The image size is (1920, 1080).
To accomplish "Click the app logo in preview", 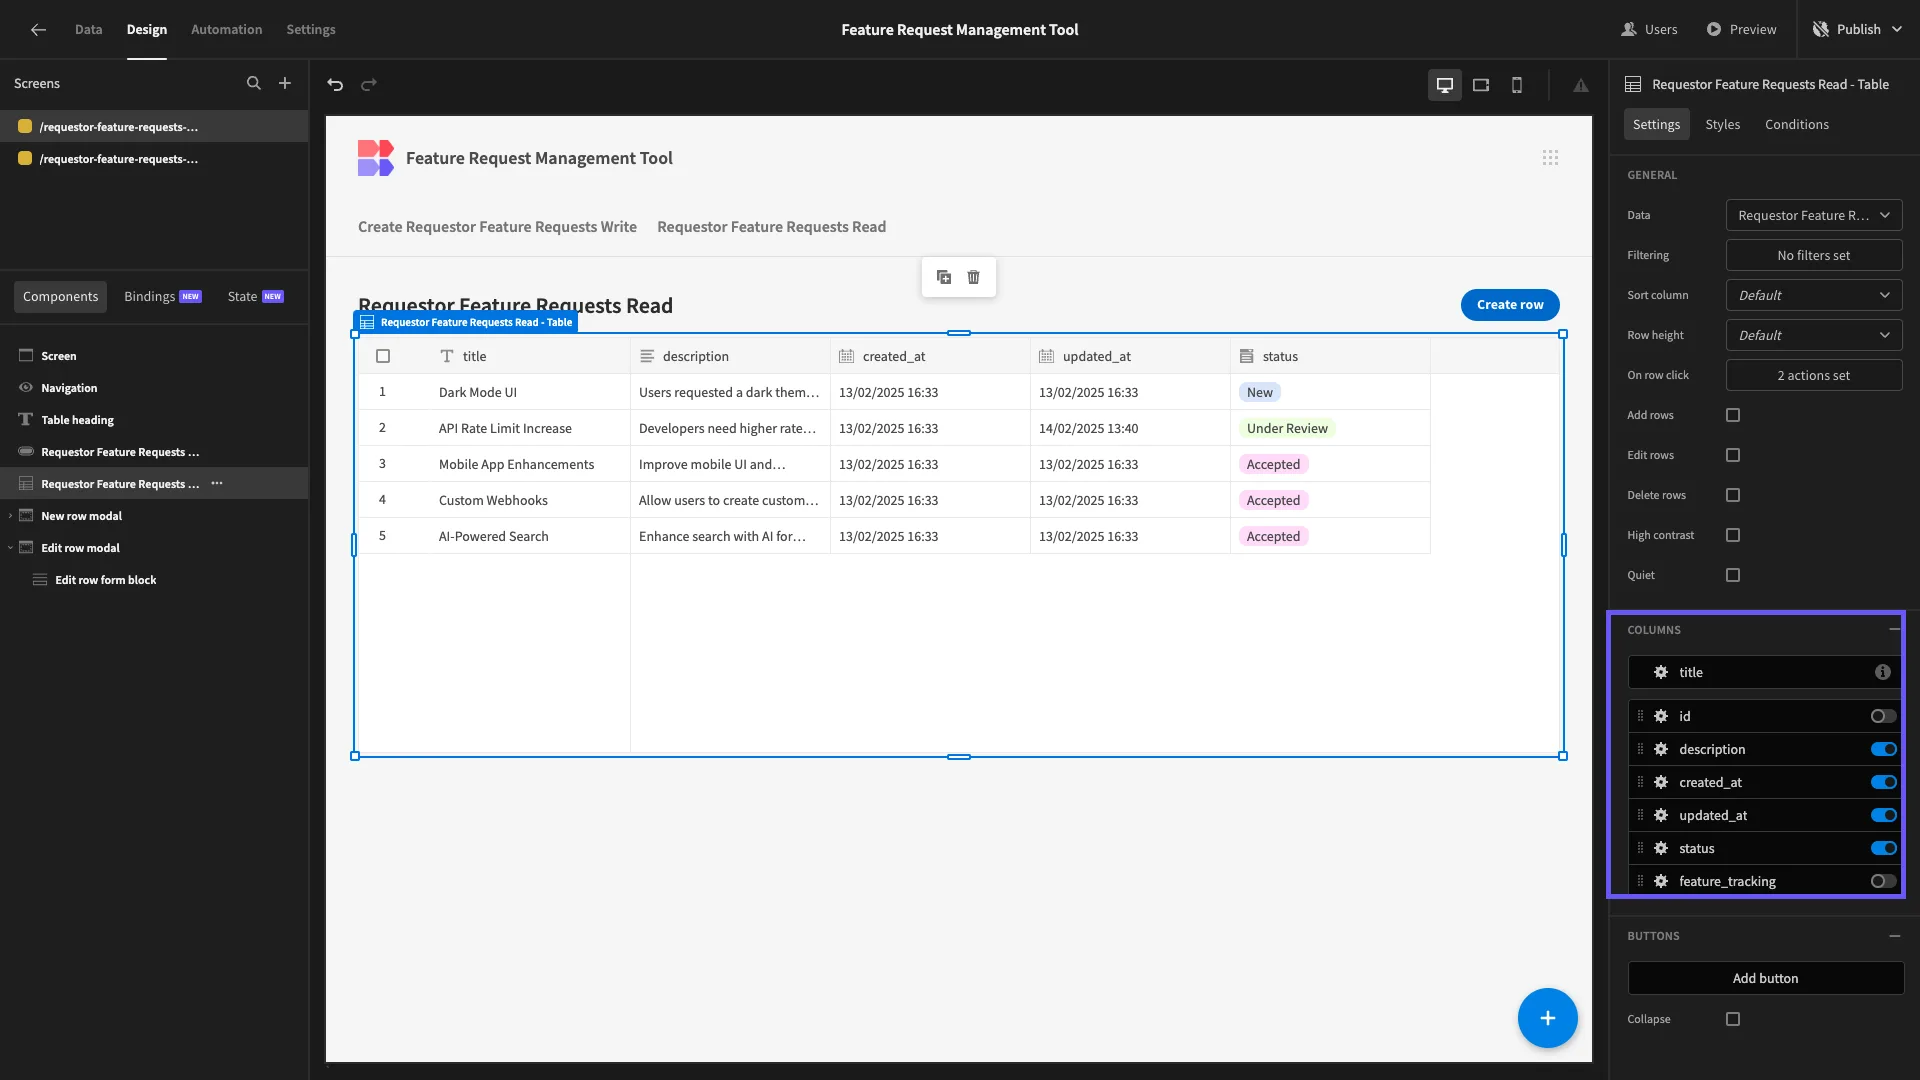I will coord(376,158).
